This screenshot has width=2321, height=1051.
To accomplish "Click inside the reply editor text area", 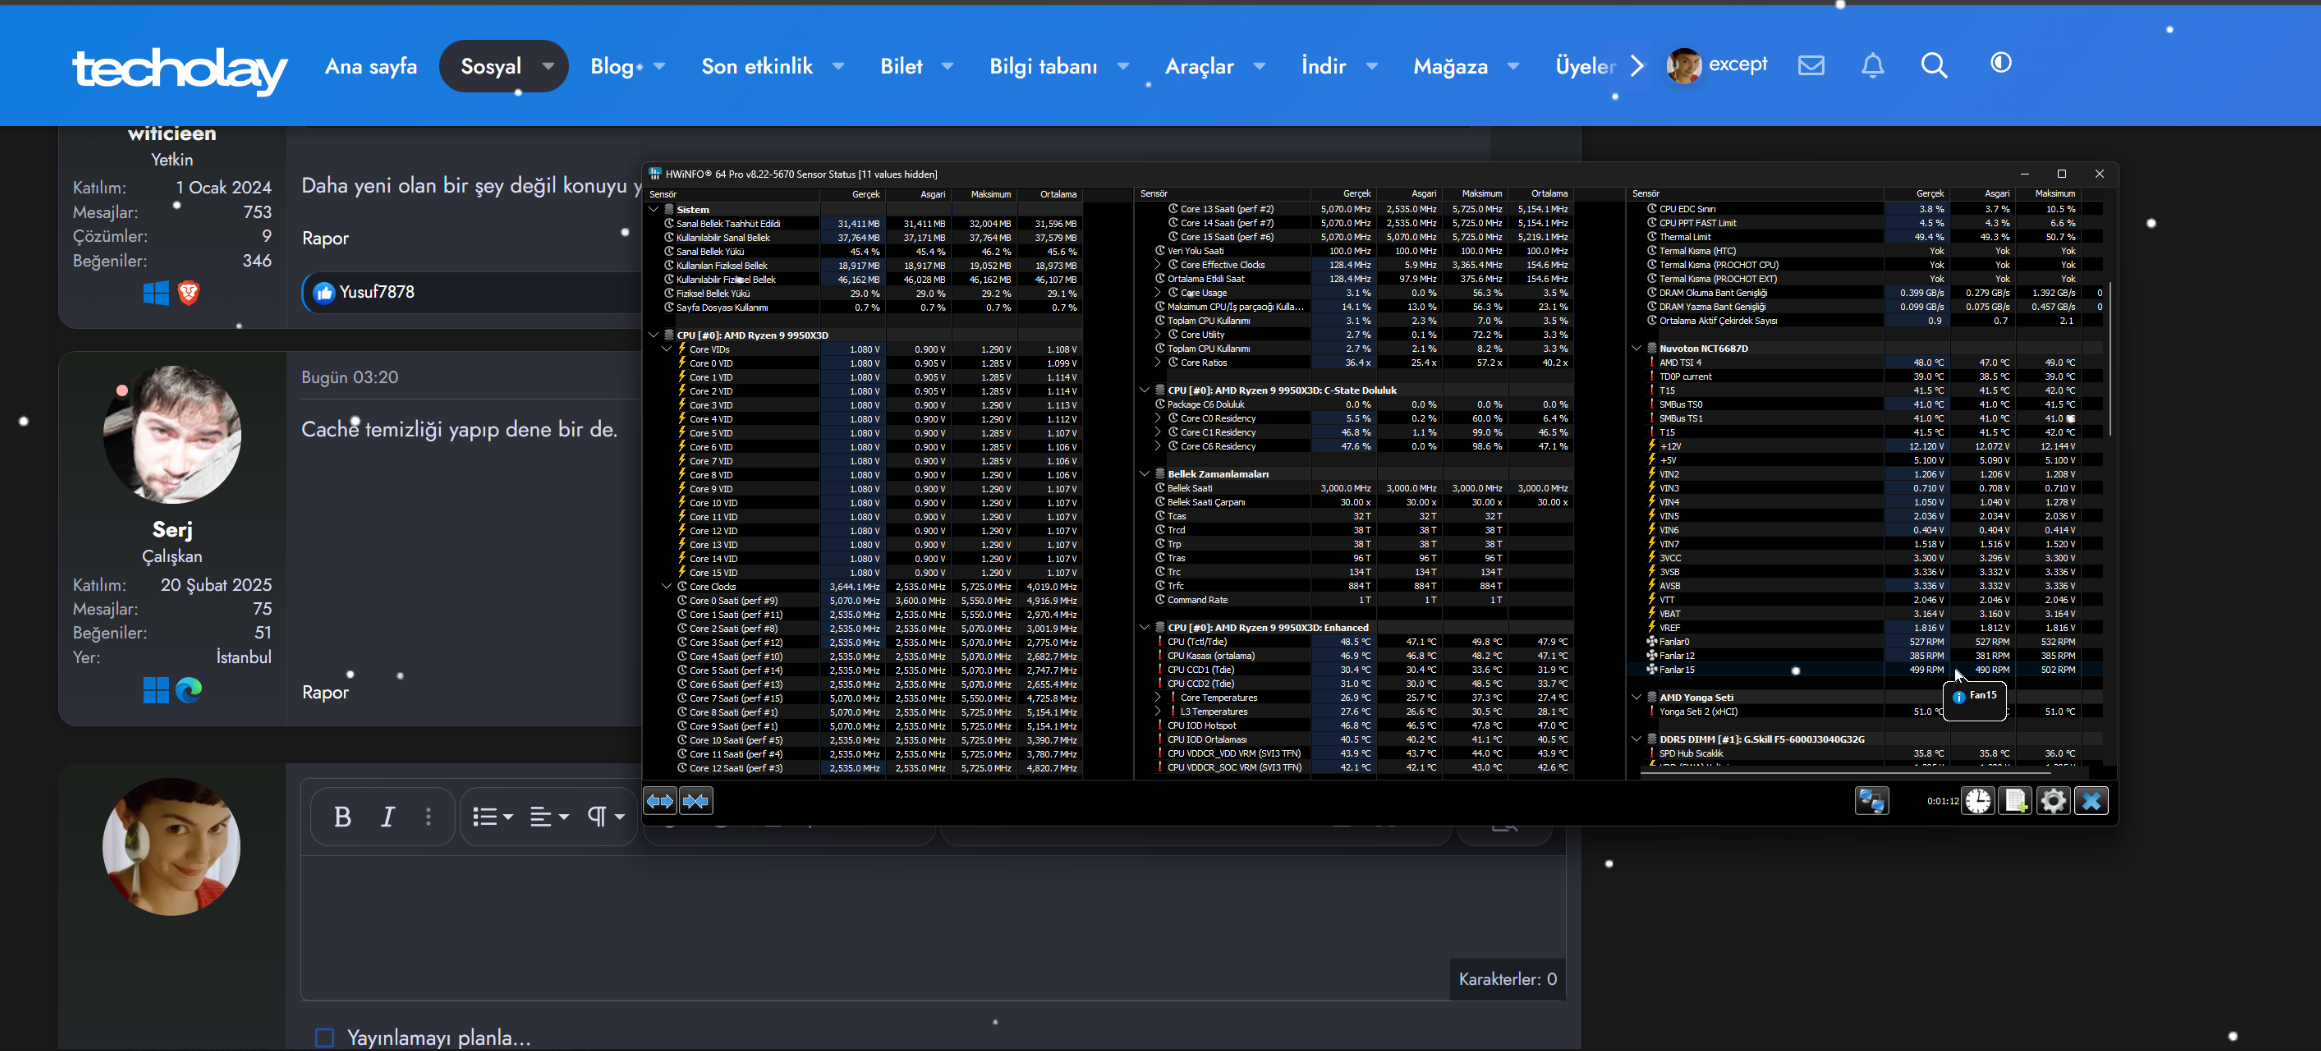I will pos(933,927).
